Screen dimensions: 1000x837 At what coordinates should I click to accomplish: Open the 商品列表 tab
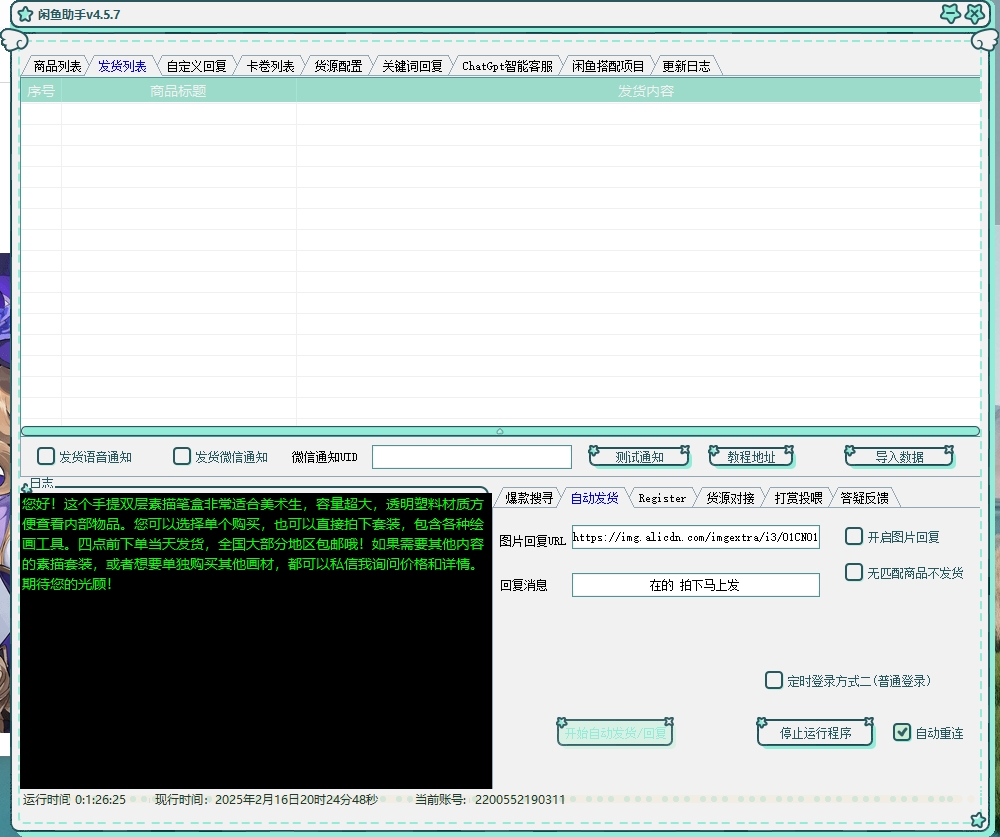tap(57, 66)
